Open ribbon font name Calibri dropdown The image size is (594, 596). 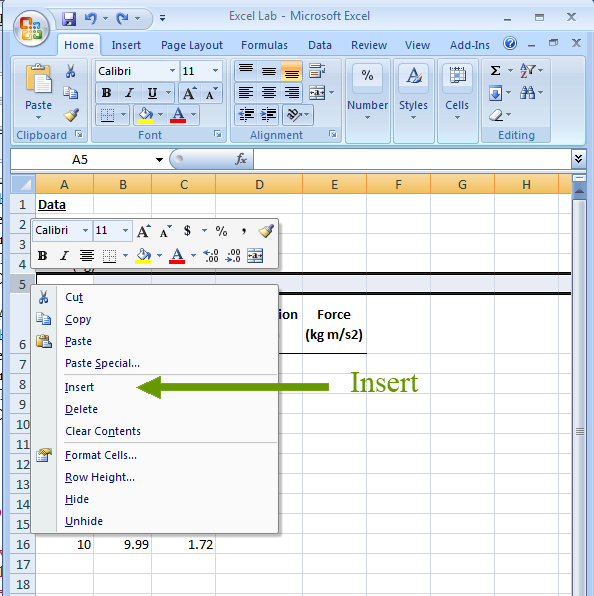pos(172,71)
